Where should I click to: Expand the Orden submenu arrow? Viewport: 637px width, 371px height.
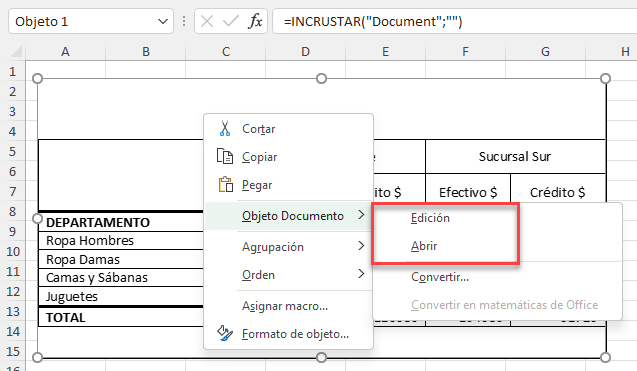click(361, 274)
